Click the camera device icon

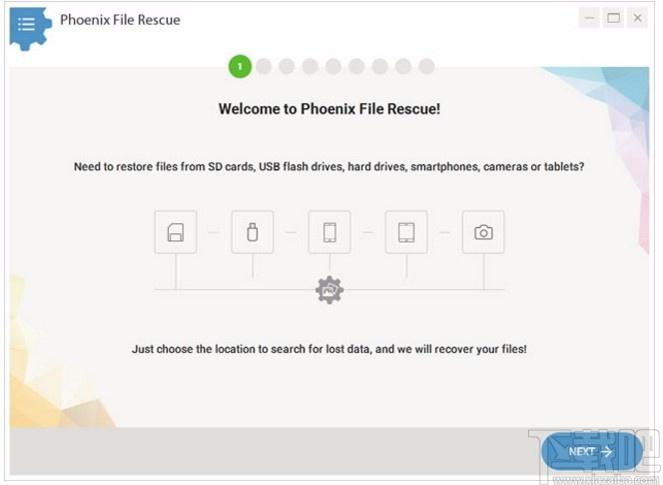[x=483, y=232]
